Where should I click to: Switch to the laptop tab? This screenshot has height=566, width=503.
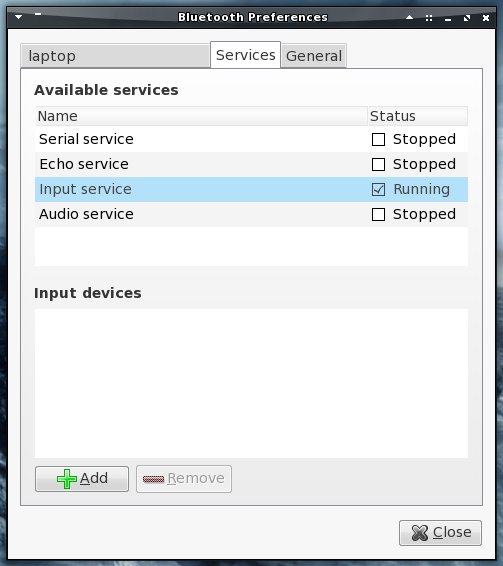click(x=115, y=56)
